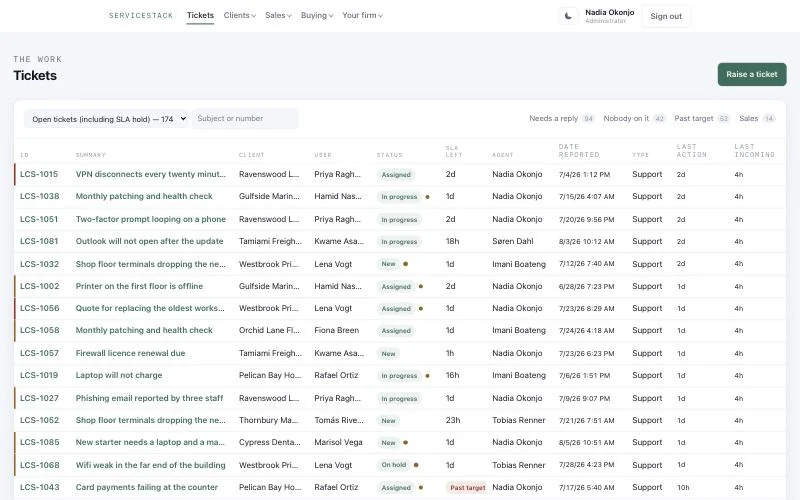Sort by Last Incoming column header
Image resolution: width=800 pixels, height=500 pixels.
[754, 151]
